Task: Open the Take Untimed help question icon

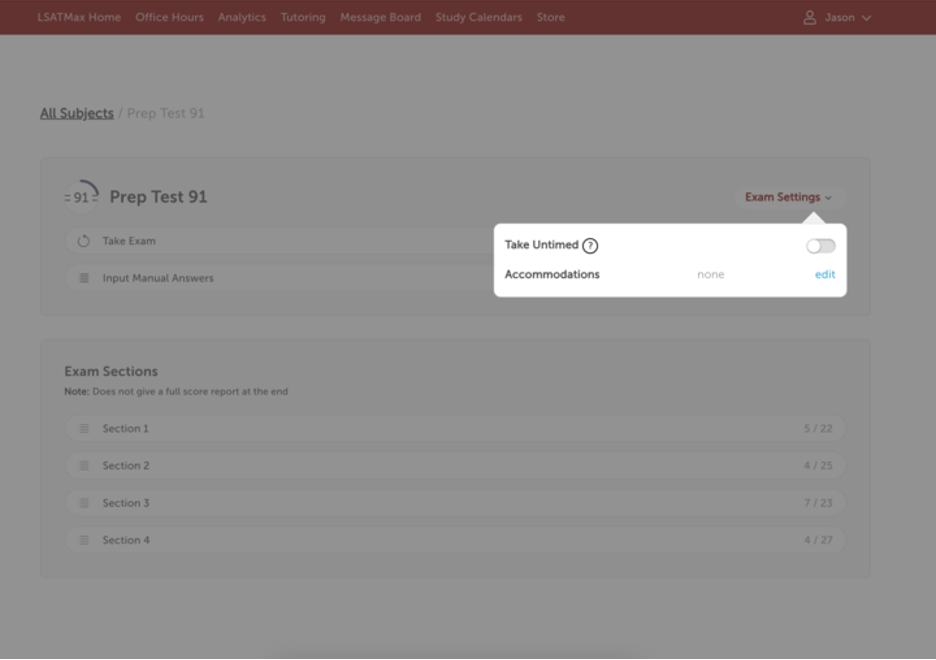Action: (x=590, y=246)
